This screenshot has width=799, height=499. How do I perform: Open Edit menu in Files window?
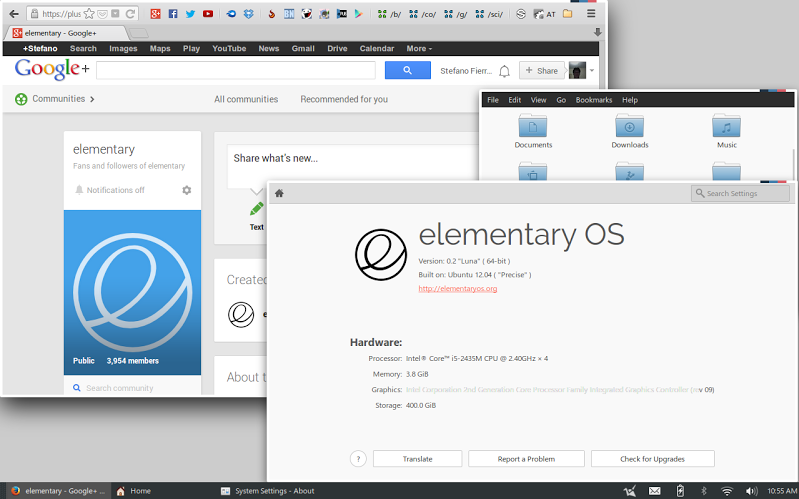(515, 100)
